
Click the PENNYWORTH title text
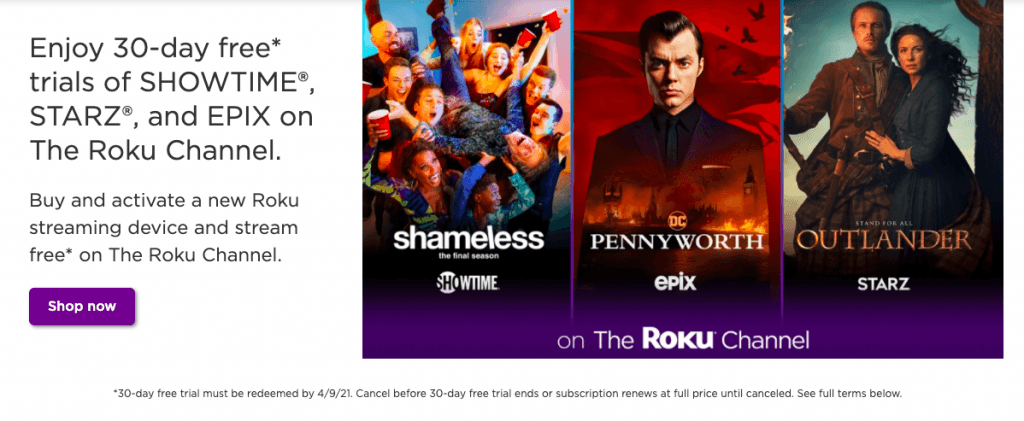pyautogui.click(x=677, y=242)
